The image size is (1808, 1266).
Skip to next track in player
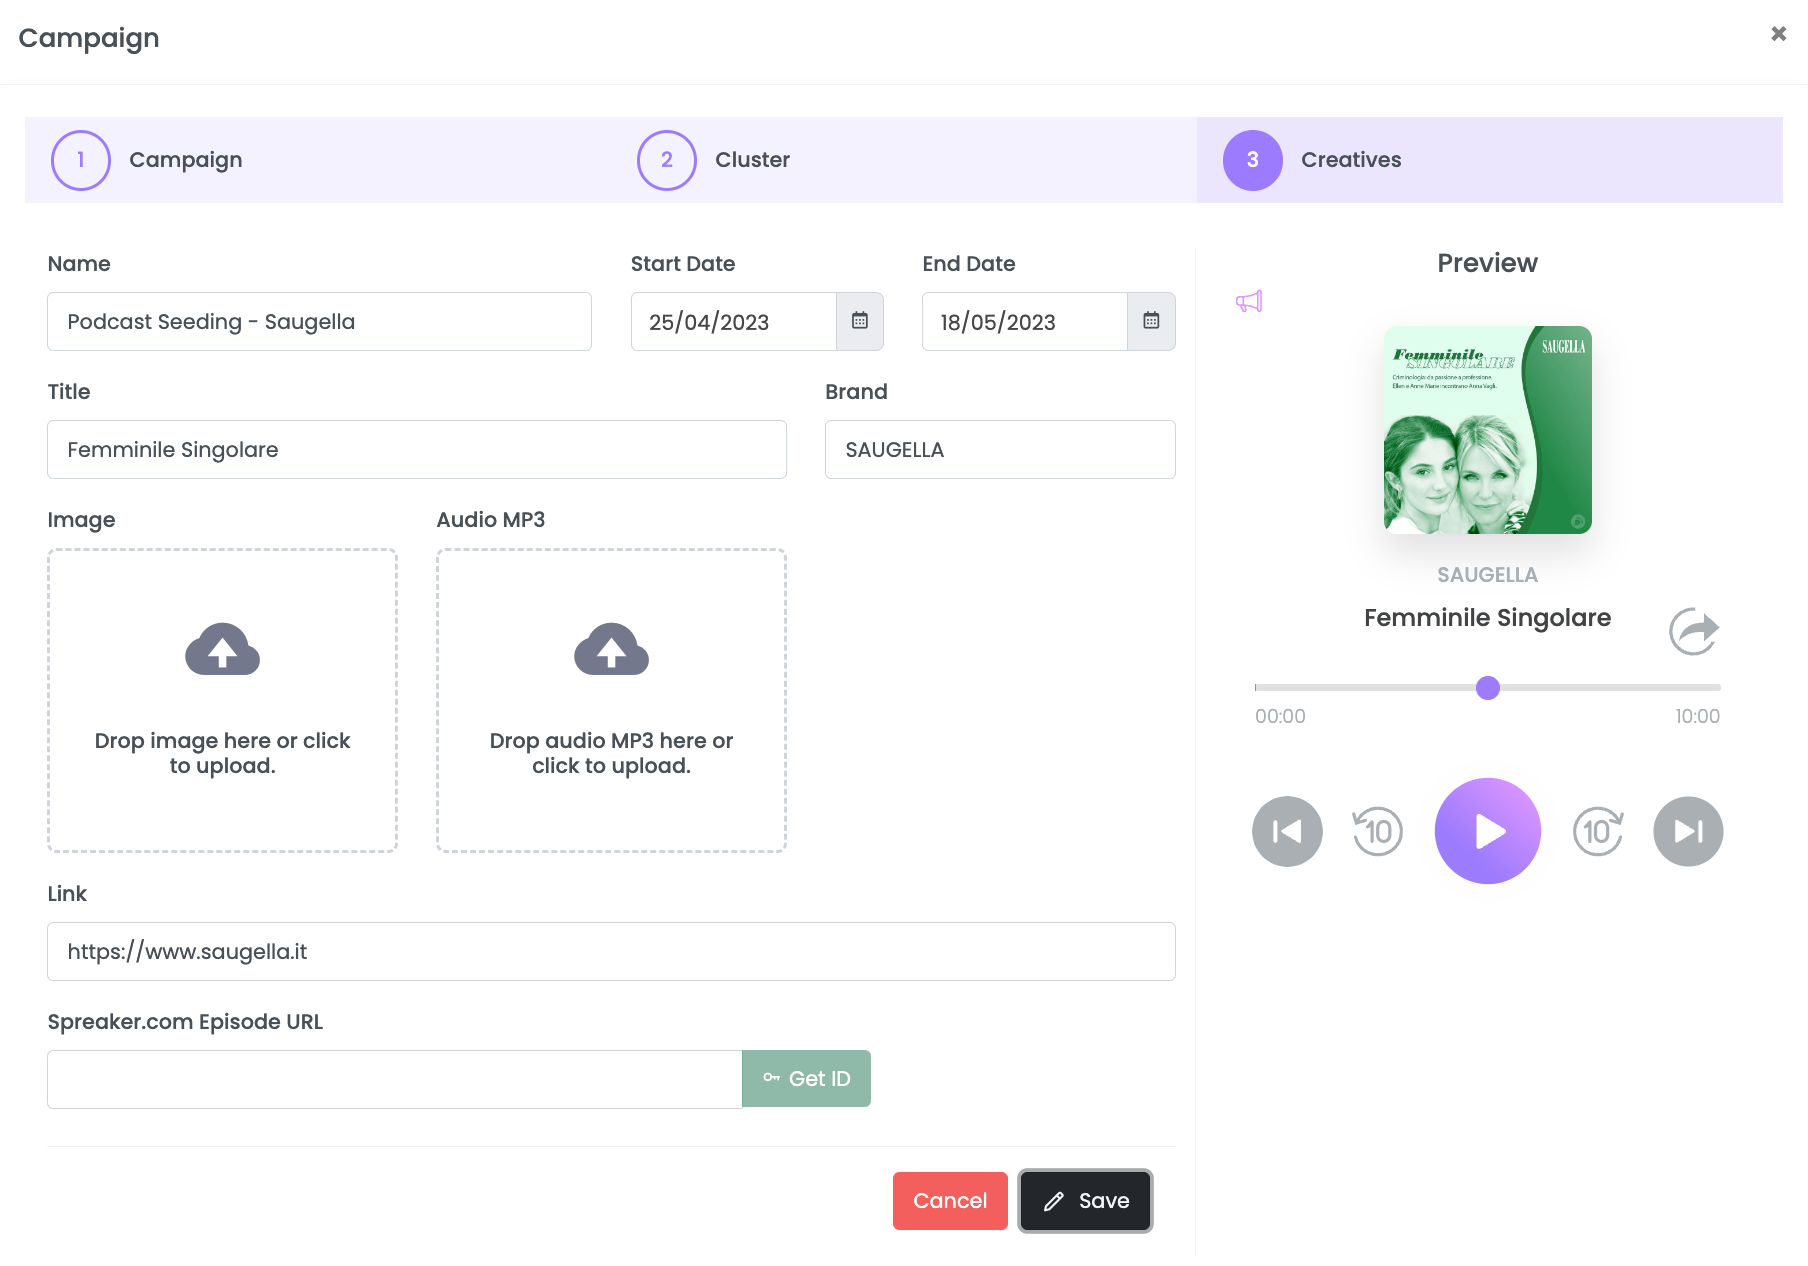[1688, 831]
